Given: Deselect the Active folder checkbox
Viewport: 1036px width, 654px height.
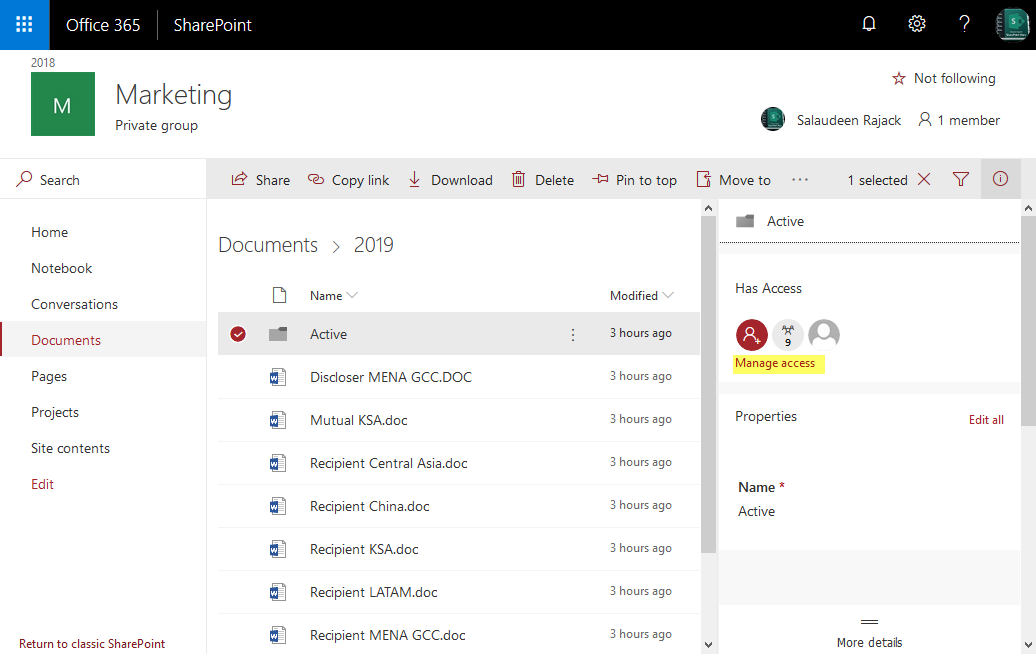Looking at the screenshot, I should pyautogui.click(x=238, y=333).
